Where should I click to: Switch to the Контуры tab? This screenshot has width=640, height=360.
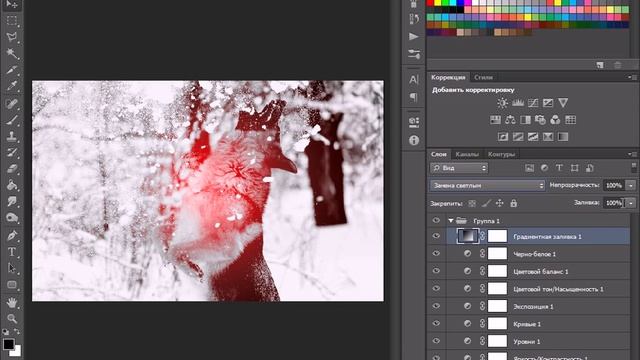coord(501,154)
